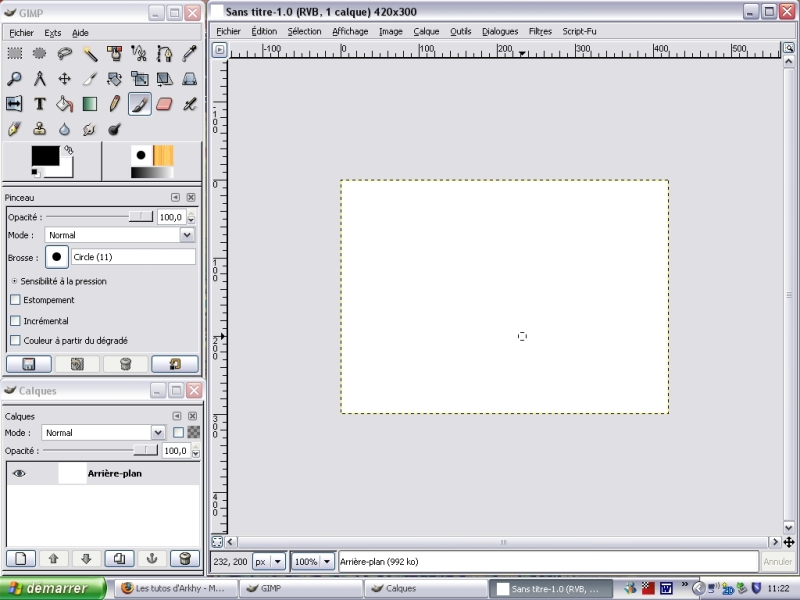Create a new layer in Calques

pyautogui.click(x=20, y=558)
